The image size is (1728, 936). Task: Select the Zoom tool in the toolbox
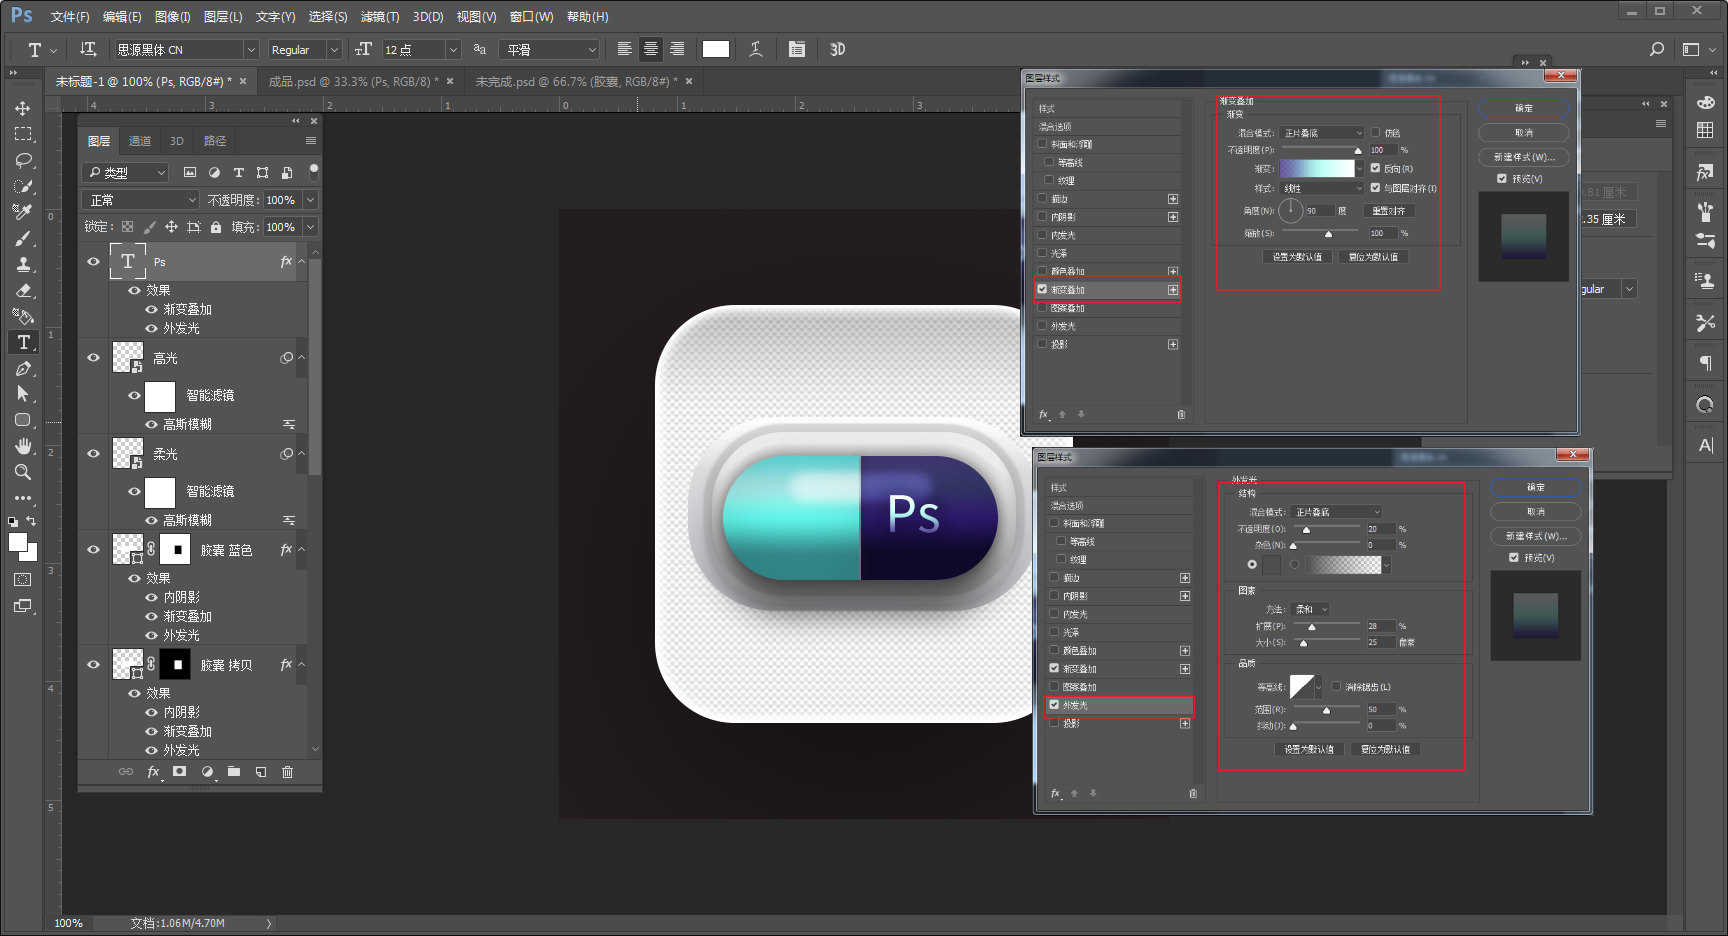point(22,472)
